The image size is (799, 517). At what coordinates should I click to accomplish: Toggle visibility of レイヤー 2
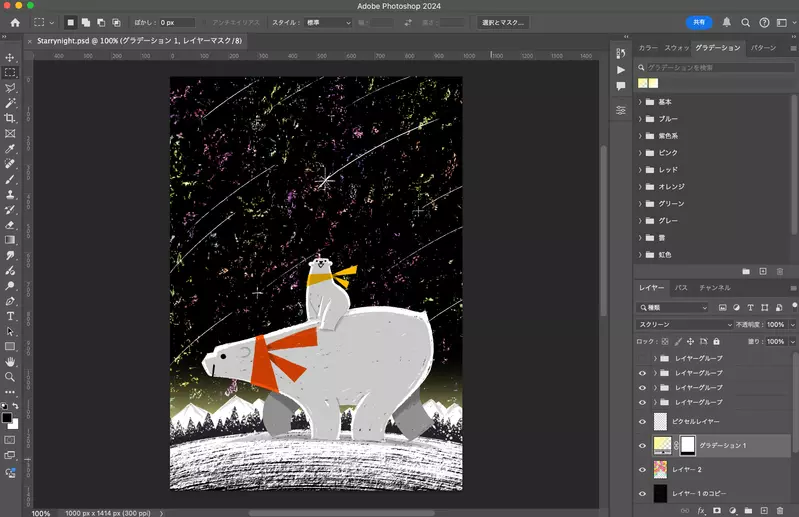pos(643,469)
